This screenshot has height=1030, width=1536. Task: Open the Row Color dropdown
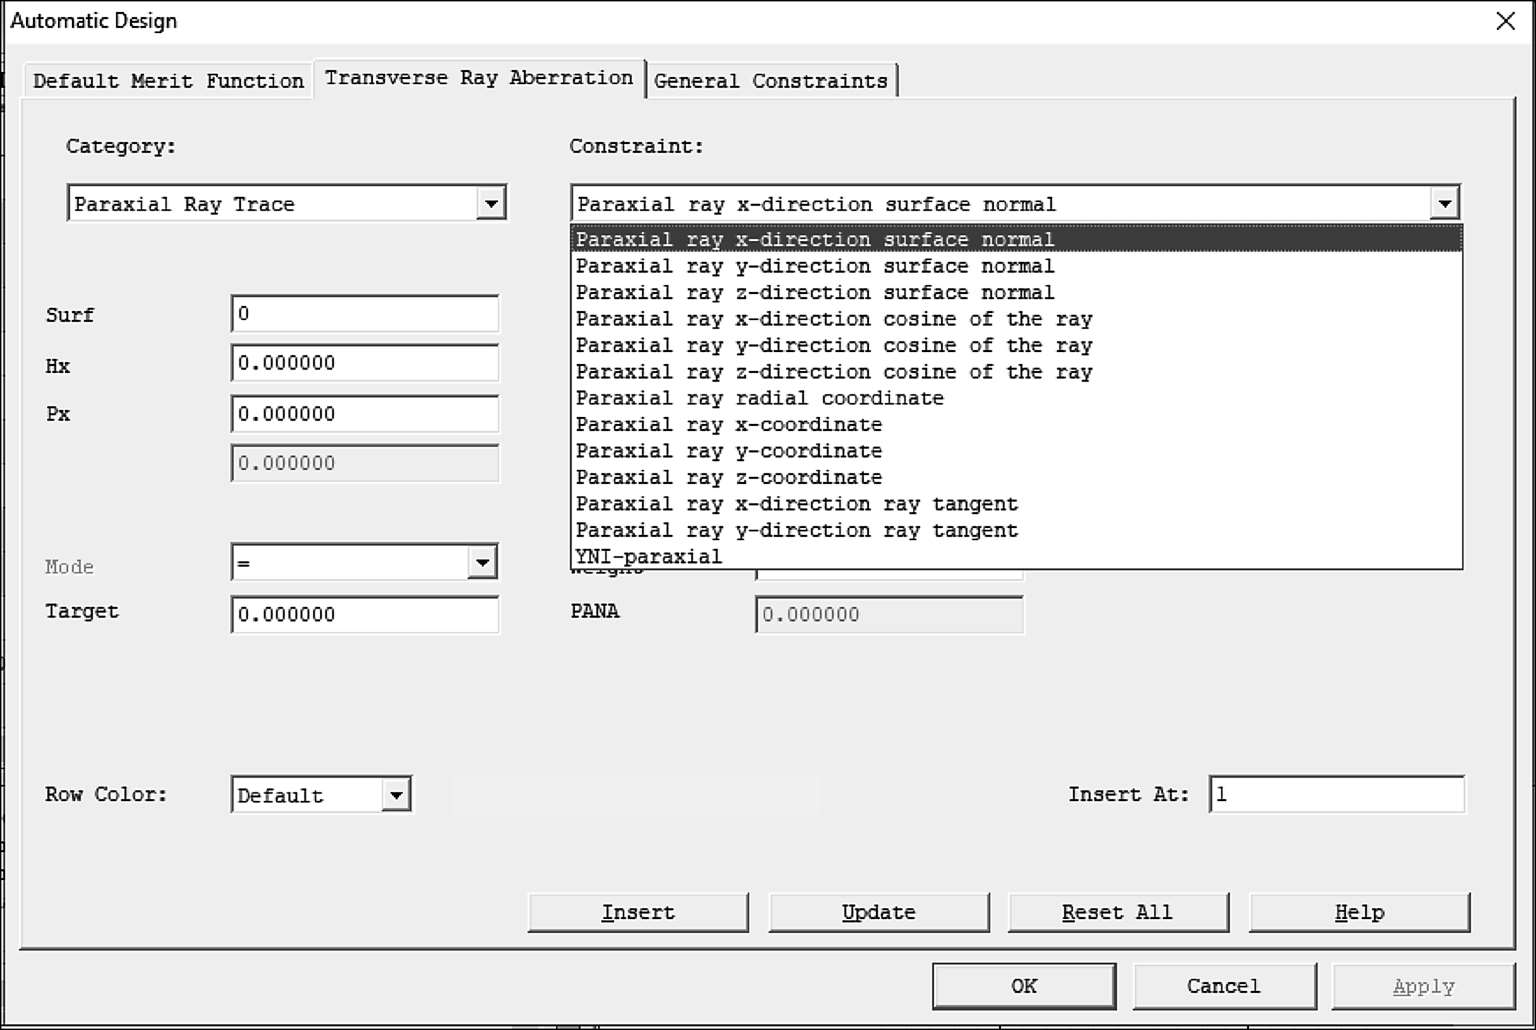396,796
